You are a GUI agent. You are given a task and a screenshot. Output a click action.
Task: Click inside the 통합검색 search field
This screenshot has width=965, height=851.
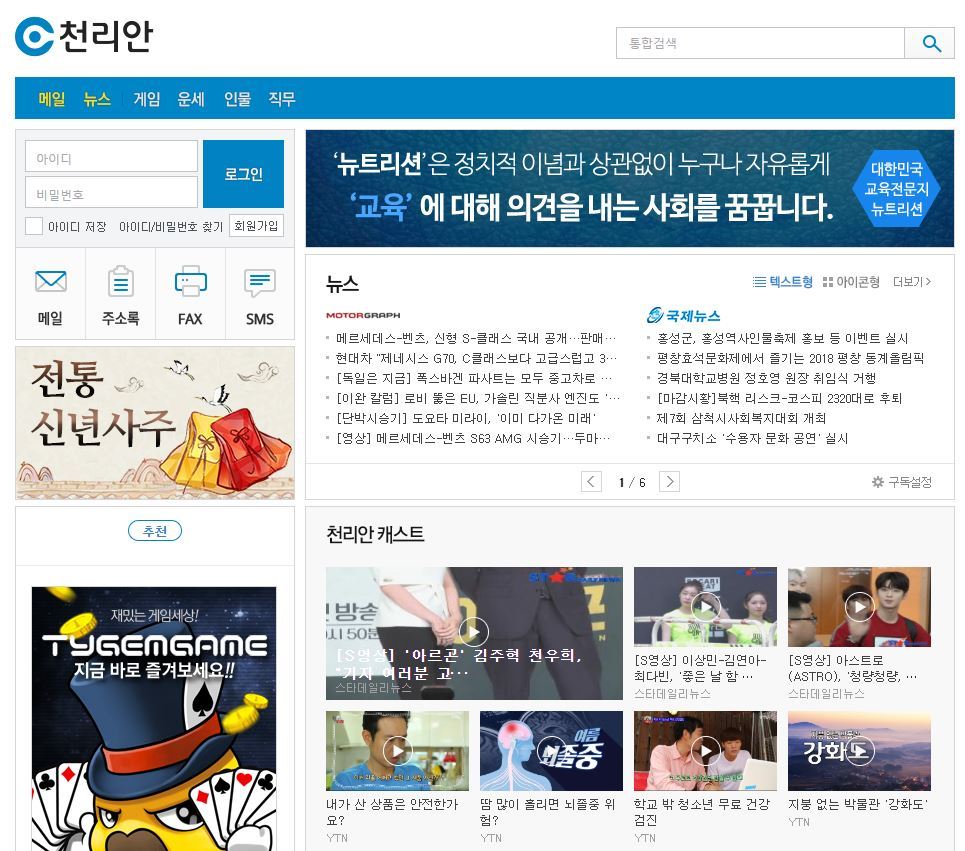[760, 43]
